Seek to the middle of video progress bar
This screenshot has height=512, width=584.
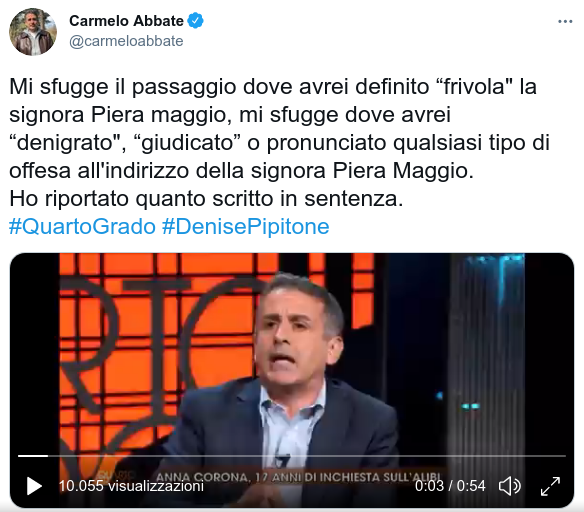(x=292, y=456)
